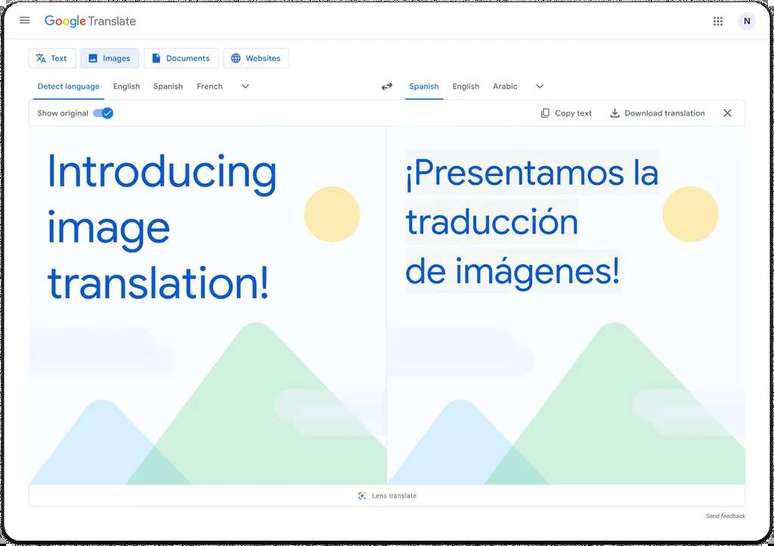Click the original image with English text
The height and width of the screenshot is (546, 774).
tap(208, 306)
